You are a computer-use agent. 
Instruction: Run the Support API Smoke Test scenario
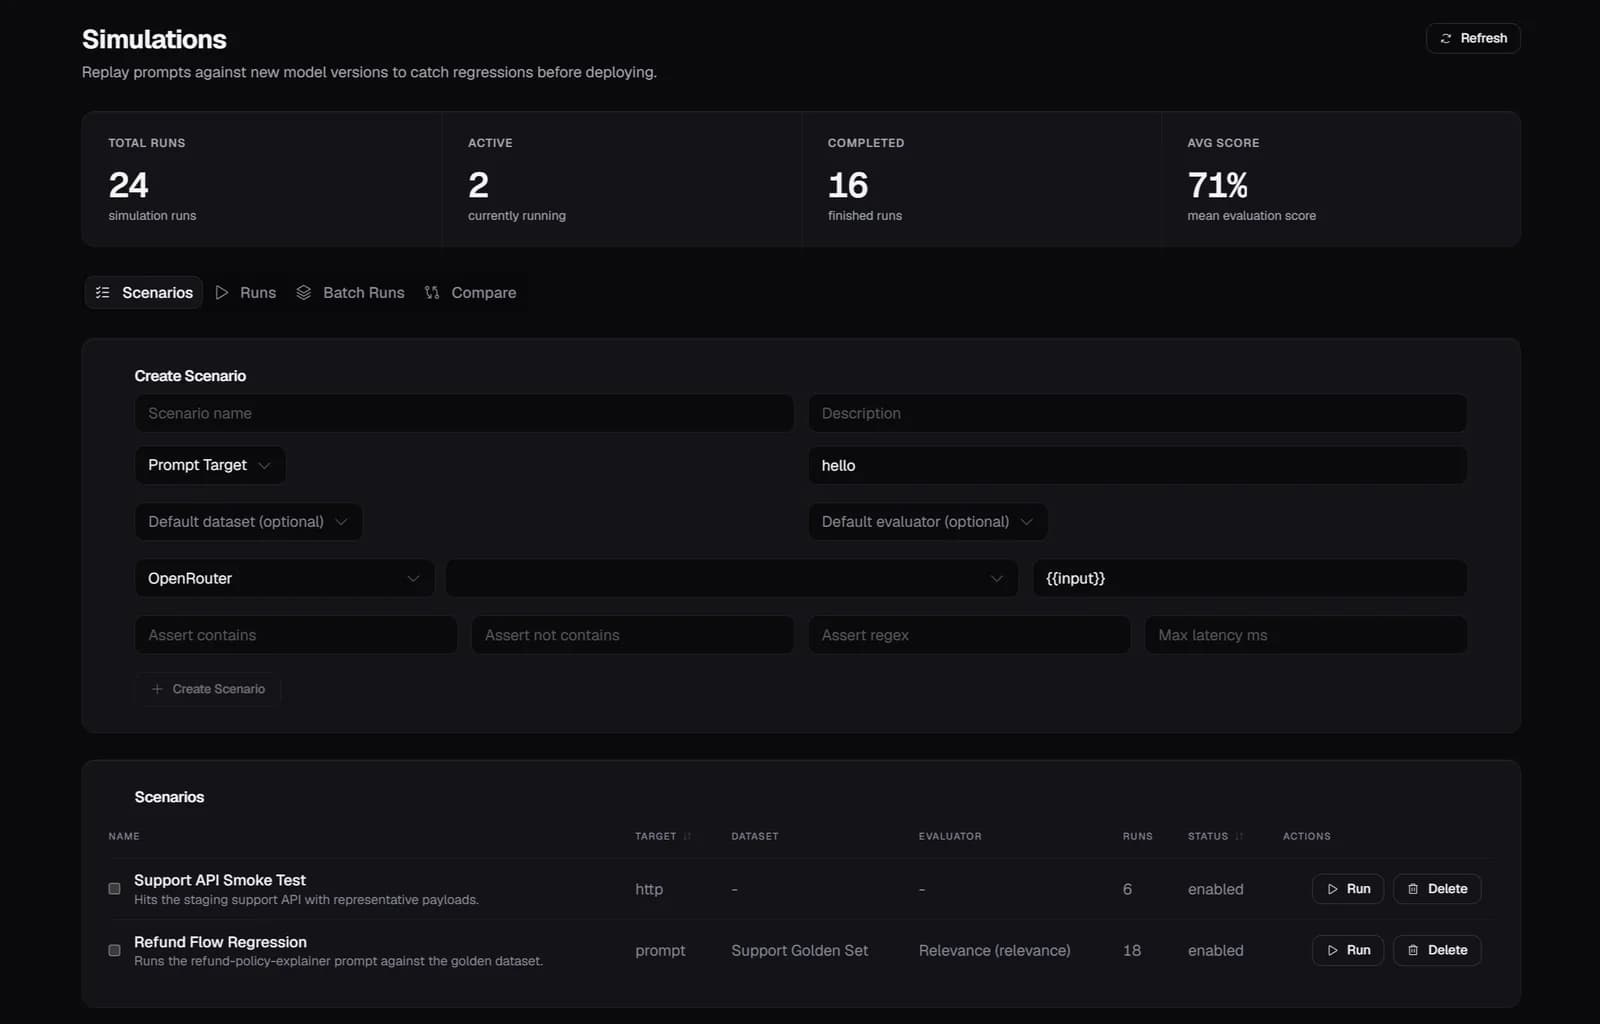(x=1348, y=889)
